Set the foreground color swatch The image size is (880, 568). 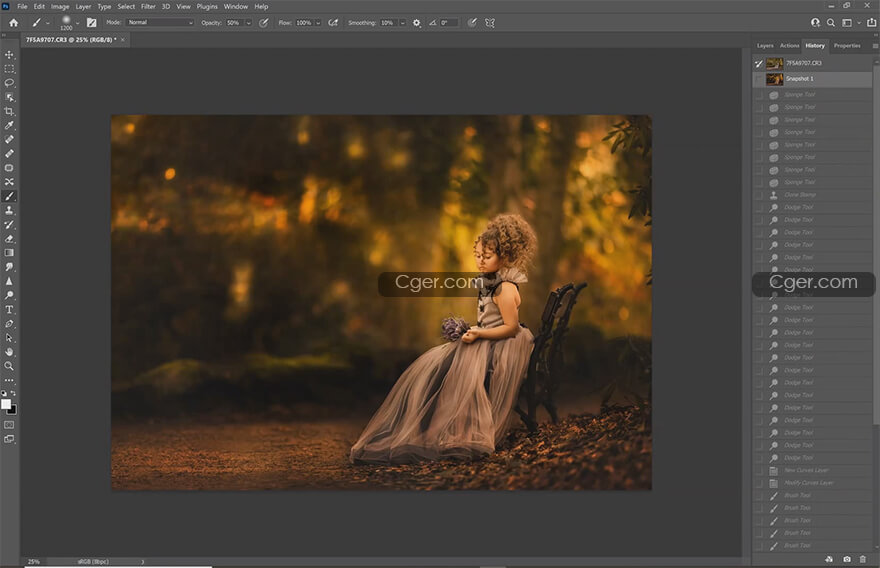tap(6, 404)
